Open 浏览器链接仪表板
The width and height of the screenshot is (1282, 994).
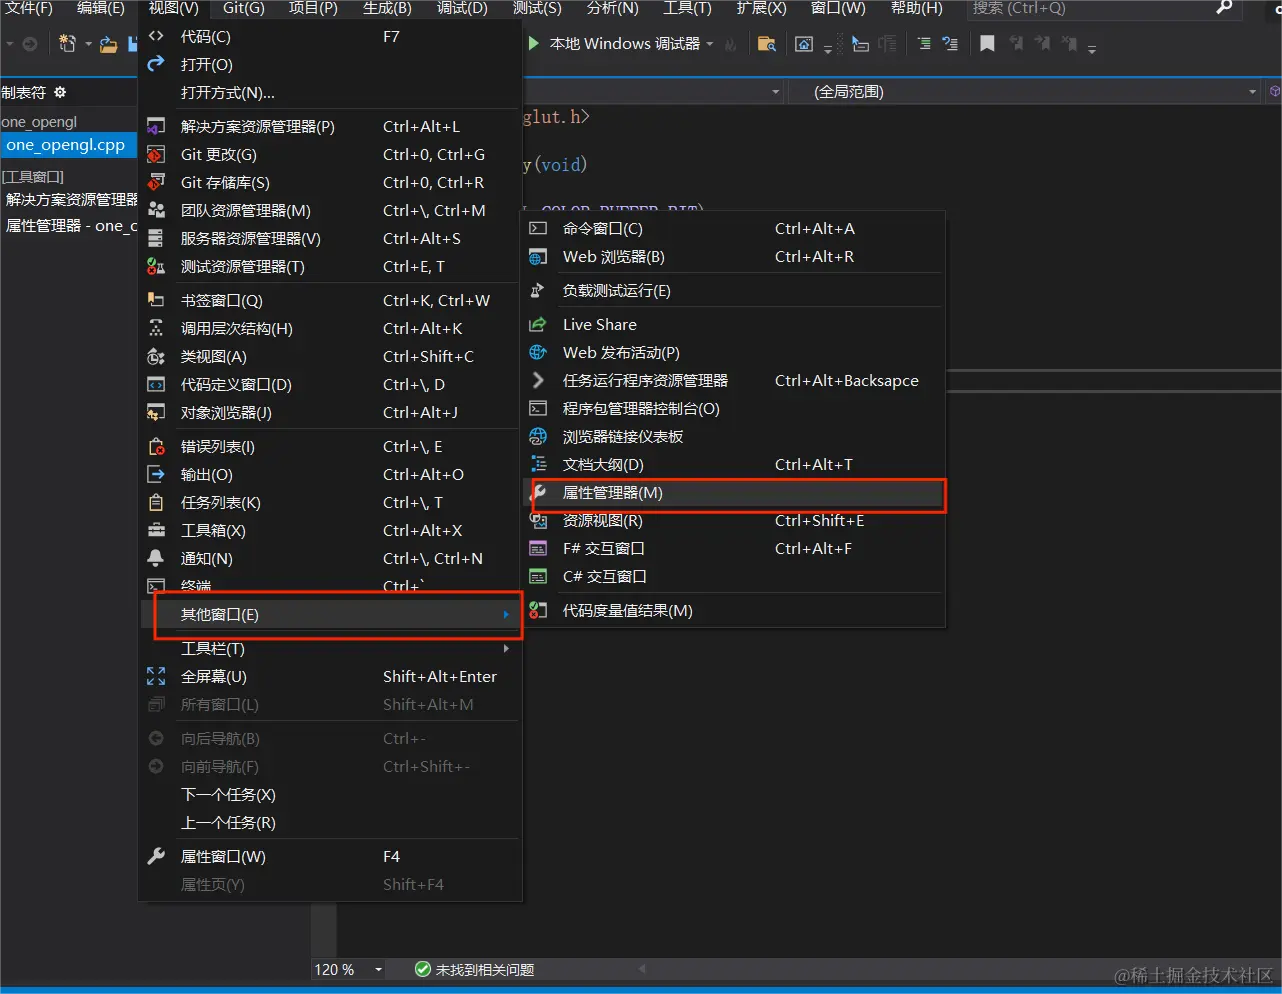click(735, 437)
